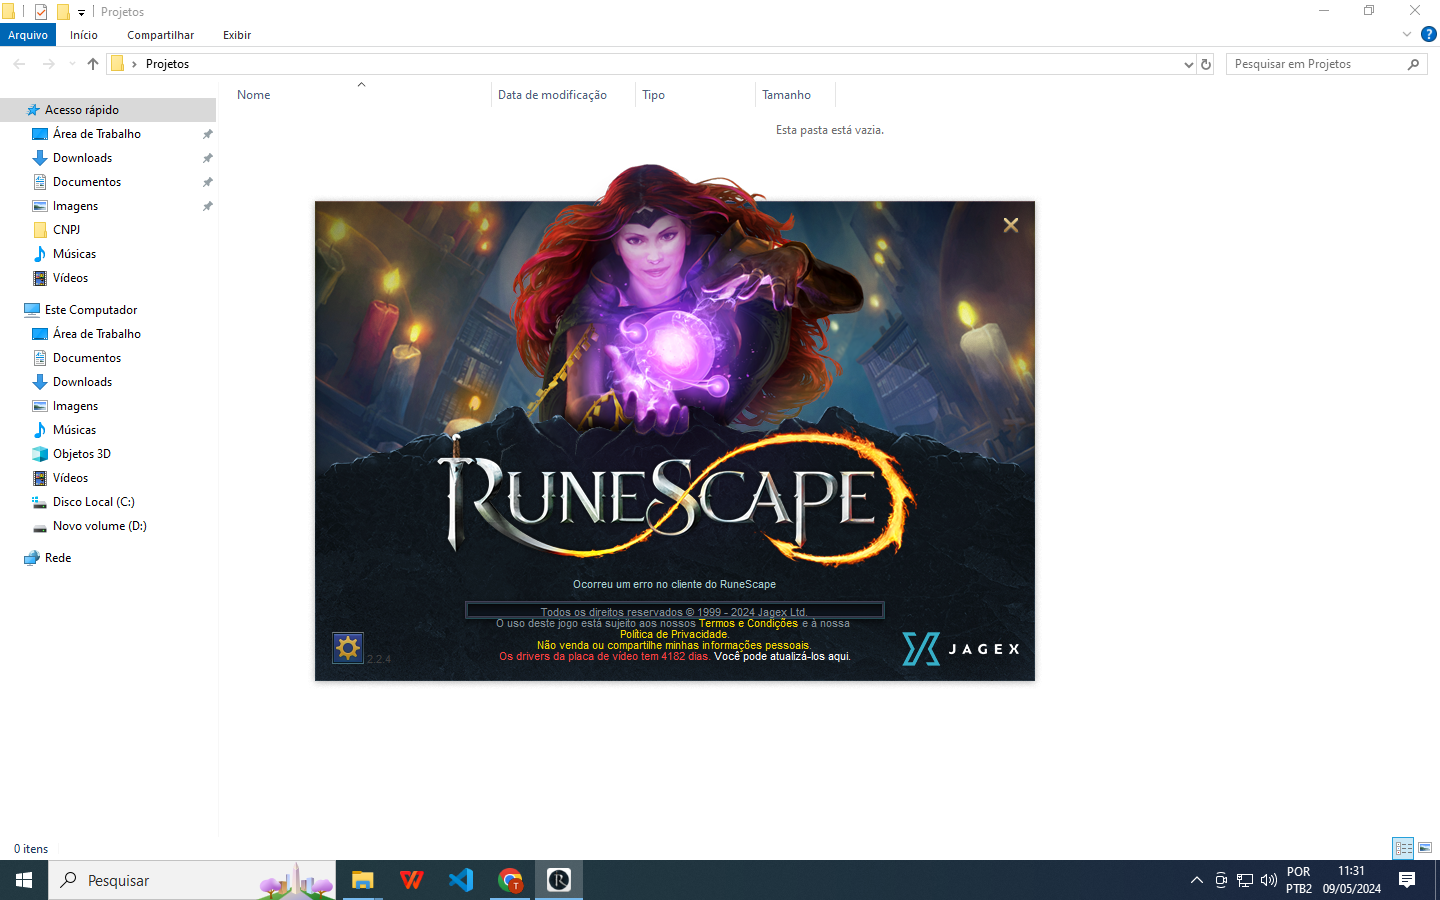
Task: Click the Back navigation arrow
Action: point(19,64)
